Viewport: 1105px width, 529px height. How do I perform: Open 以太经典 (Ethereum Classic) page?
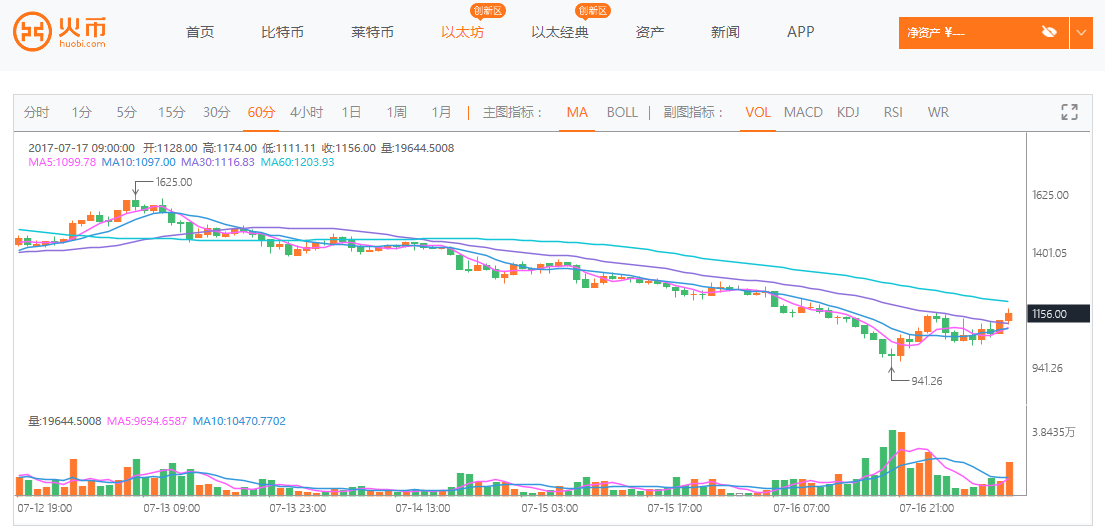tap(560, 32)
